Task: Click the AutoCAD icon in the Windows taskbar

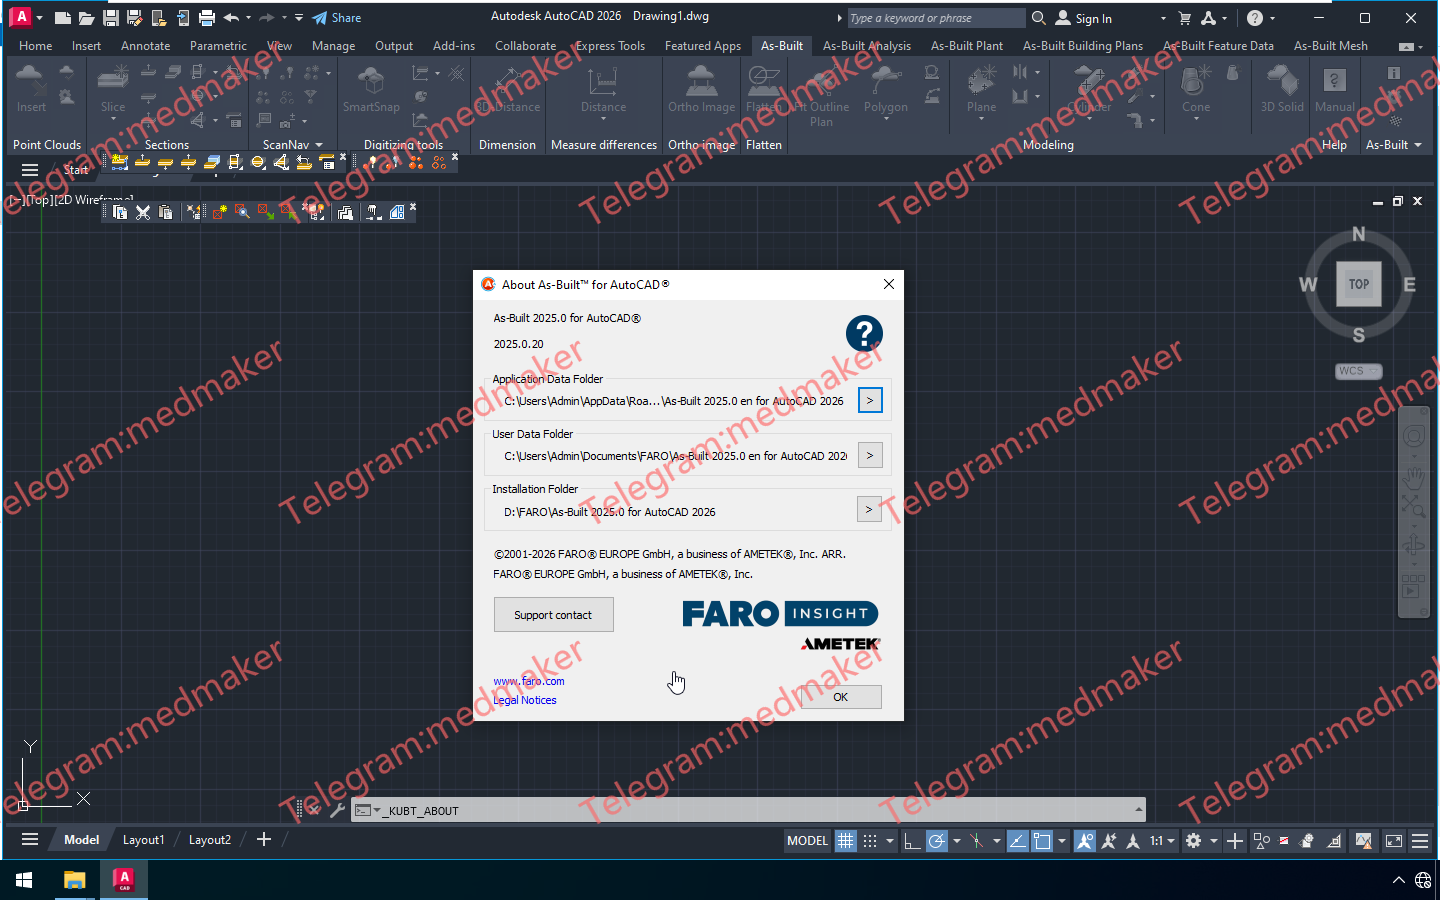Action: point(124,880)
